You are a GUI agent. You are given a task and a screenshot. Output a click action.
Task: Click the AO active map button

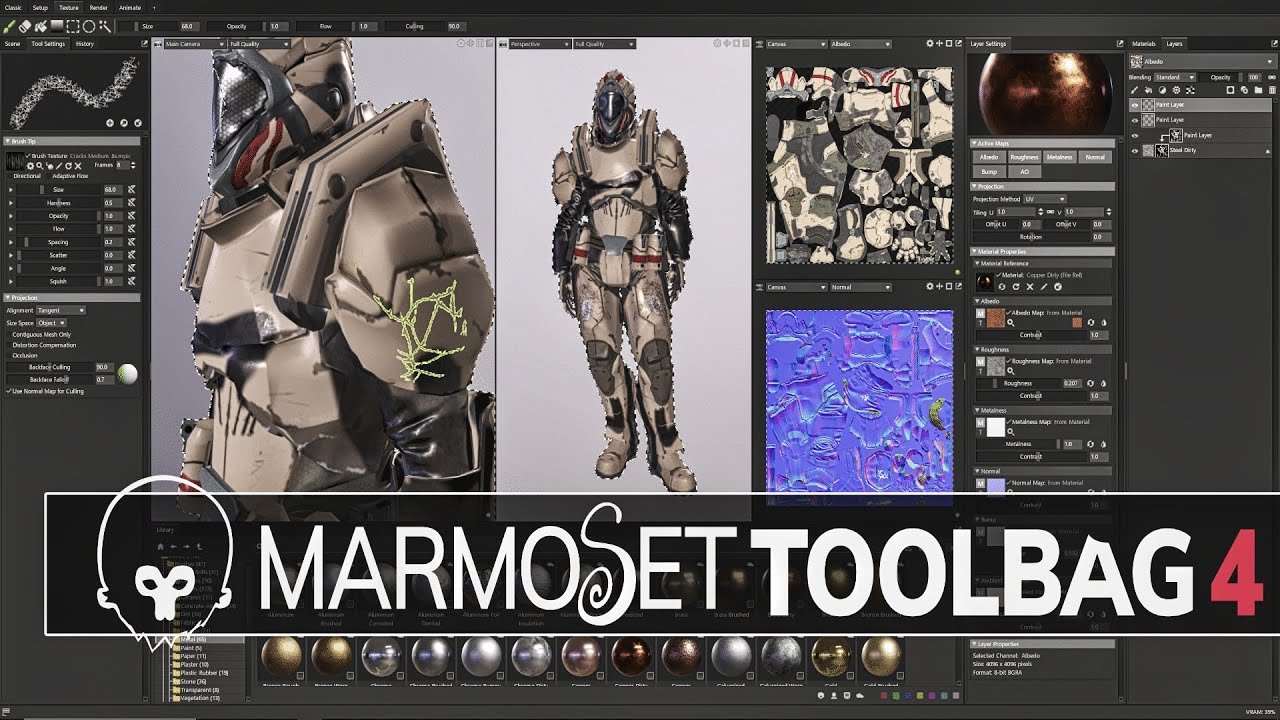pyautogui.click(x=1023, y=171)
